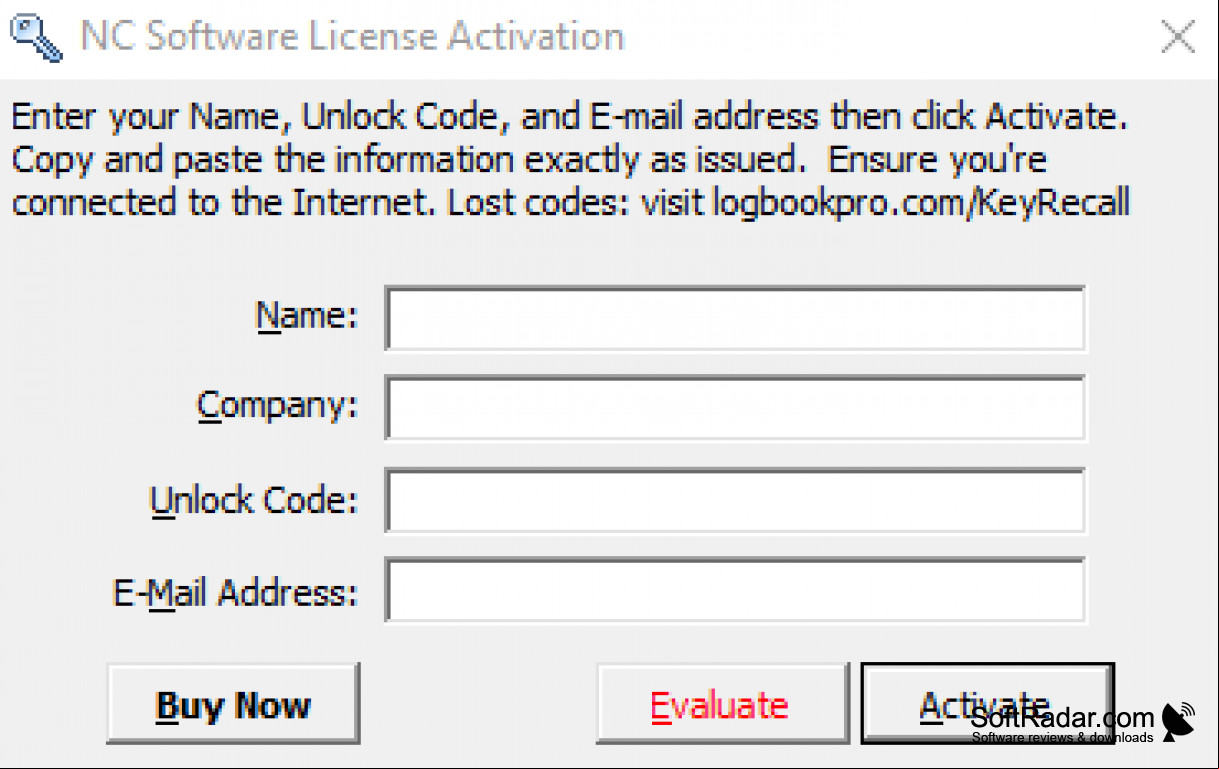Click the red Evaluate button
The height and width of the screenshot is (769, 1219).
coord(721,704)
